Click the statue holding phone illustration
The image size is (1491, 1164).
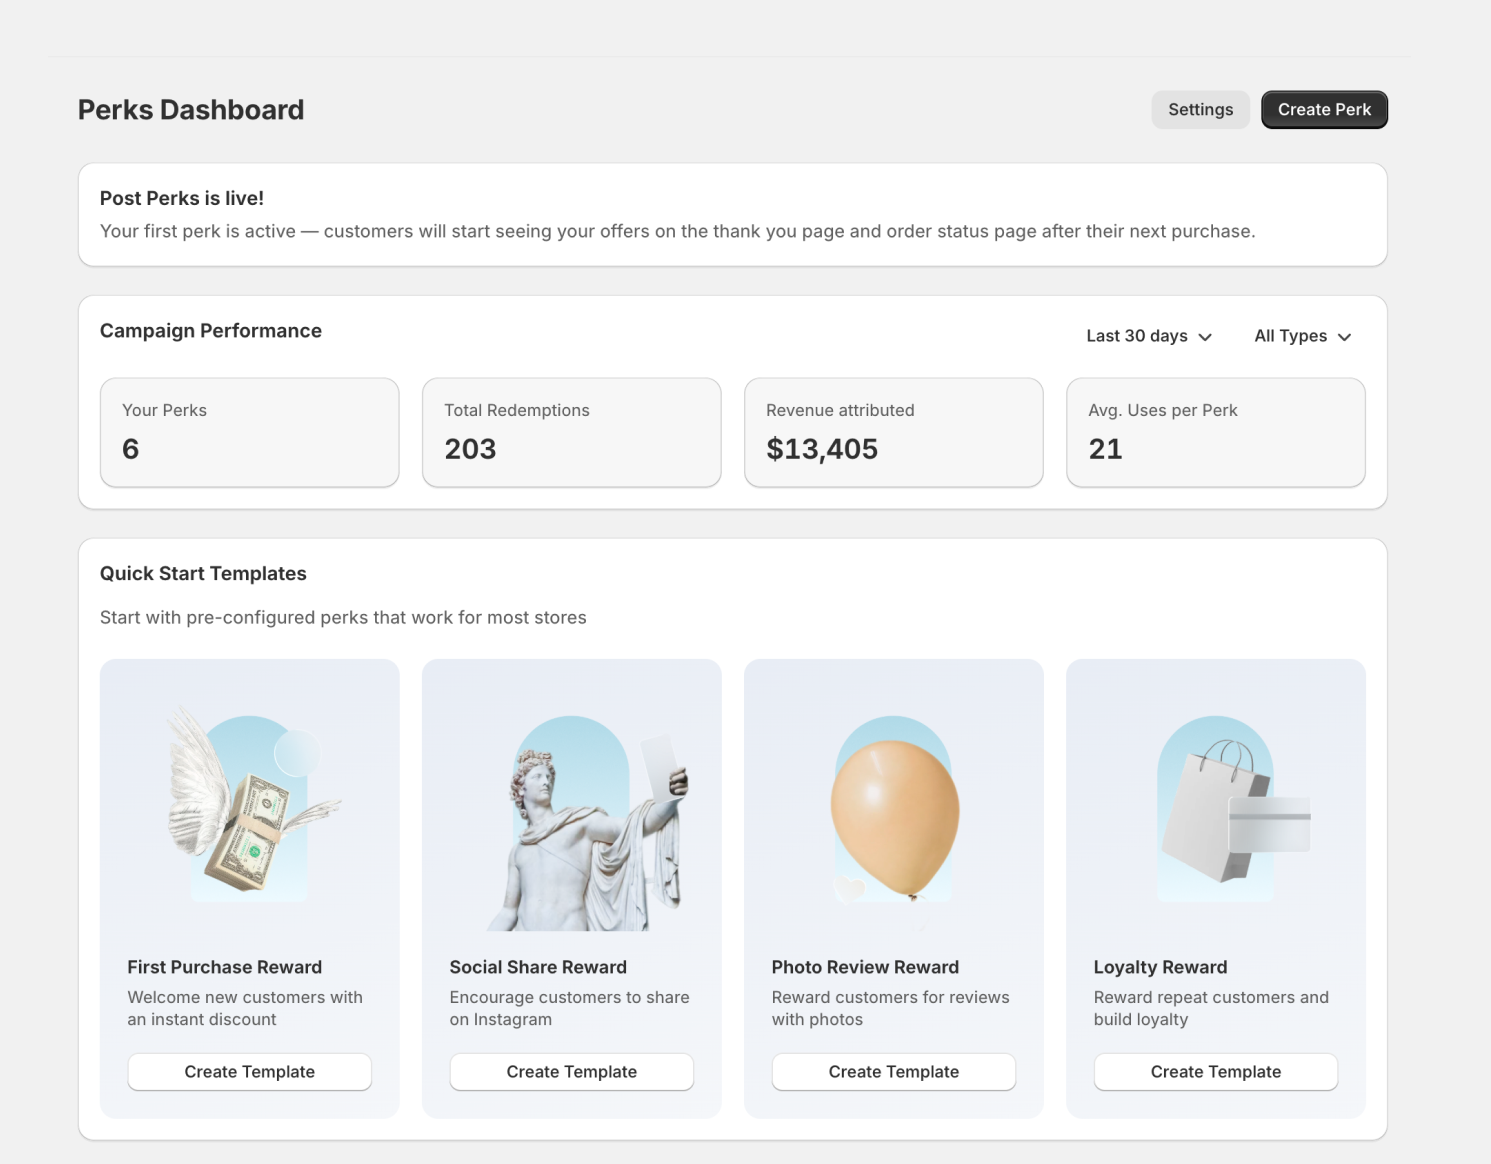tap(588, 822)
